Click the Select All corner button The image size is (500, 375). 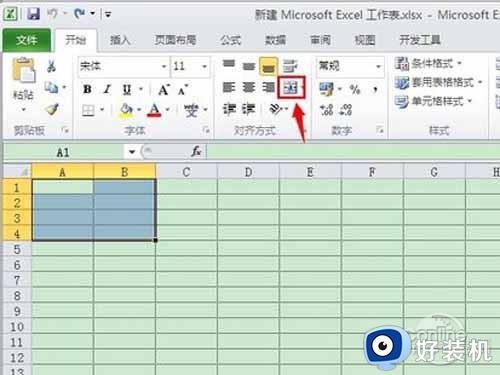coord(17,172)
